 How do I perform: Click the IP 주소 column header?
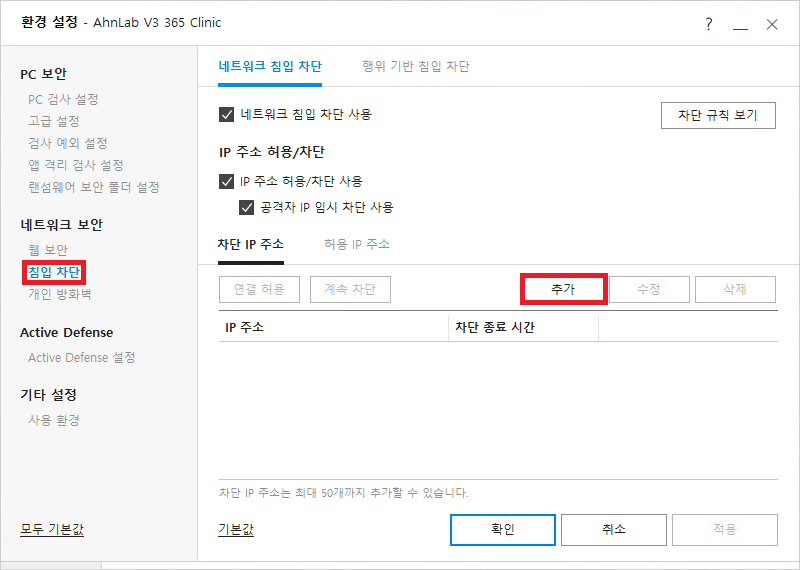tap(334, 327)
